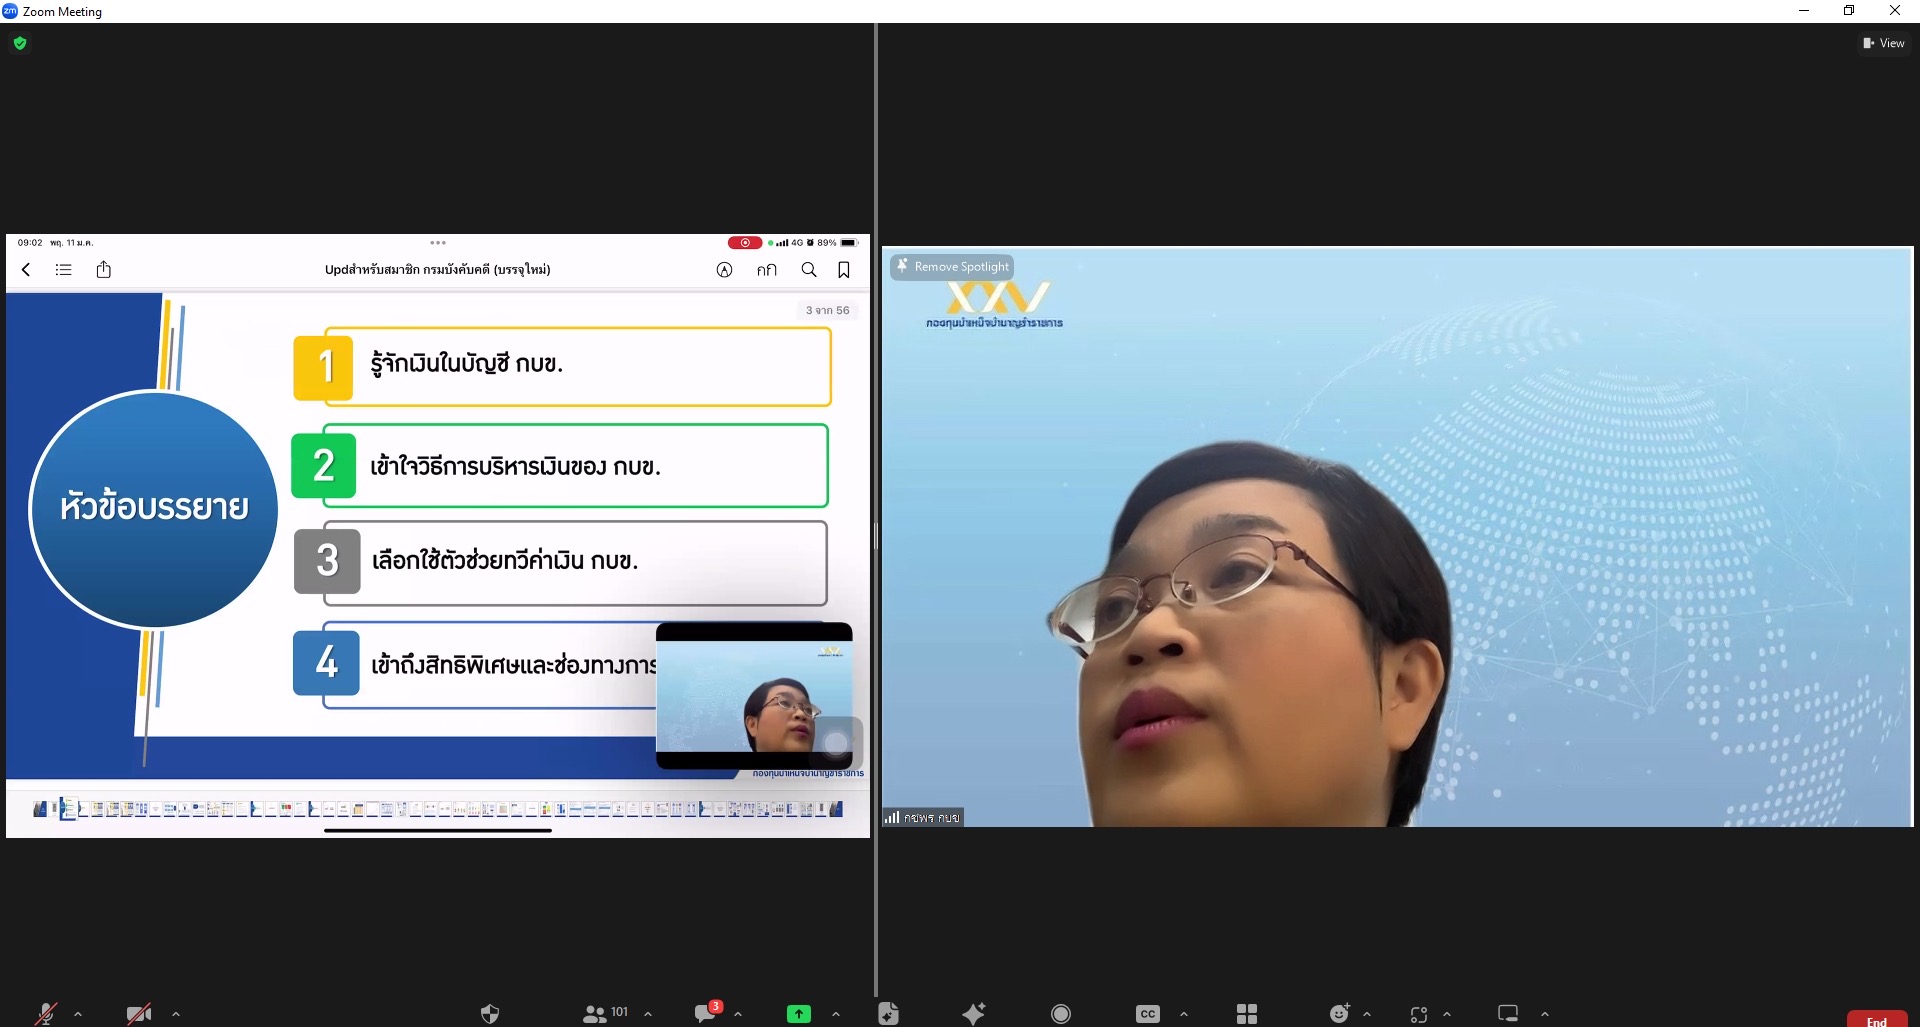Screen dimensions: 1920x1027
Task: Open audio options caret beside microphone
Action: (x=78, y=1014)
